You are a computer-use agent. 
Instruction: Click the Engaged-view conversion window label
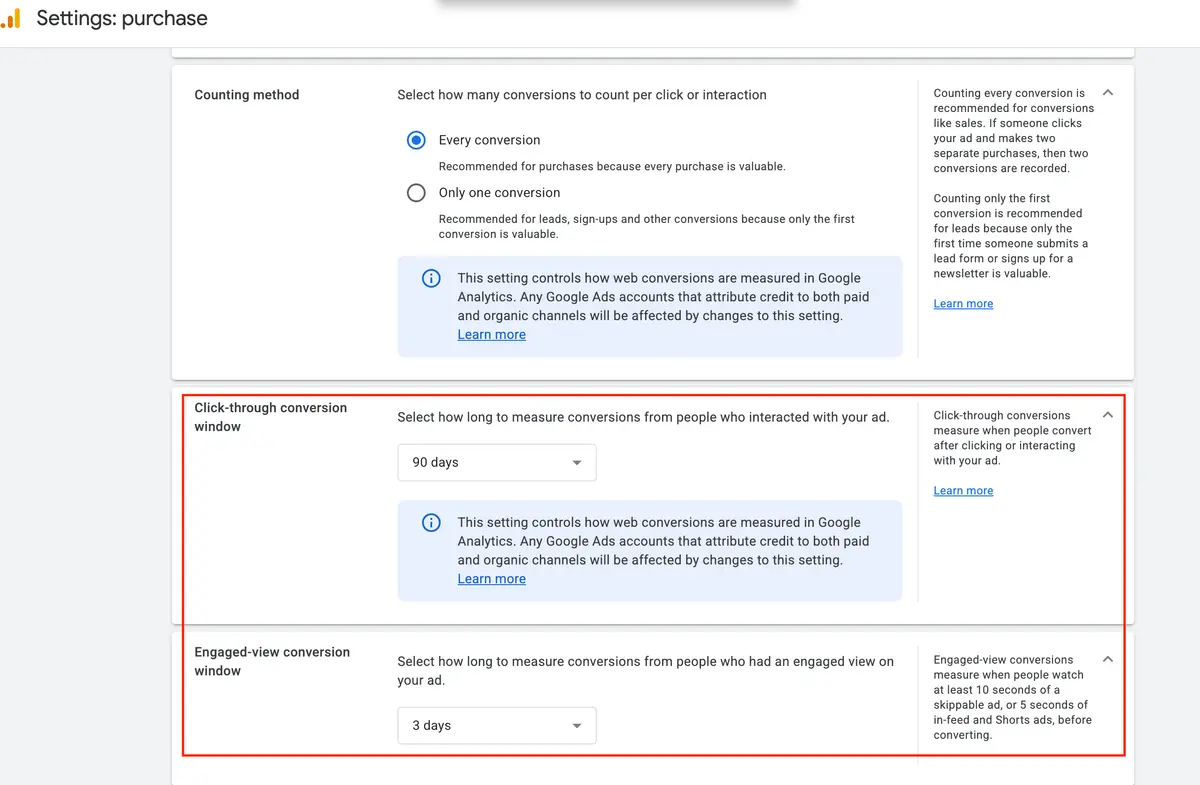[x=272, y=661]
